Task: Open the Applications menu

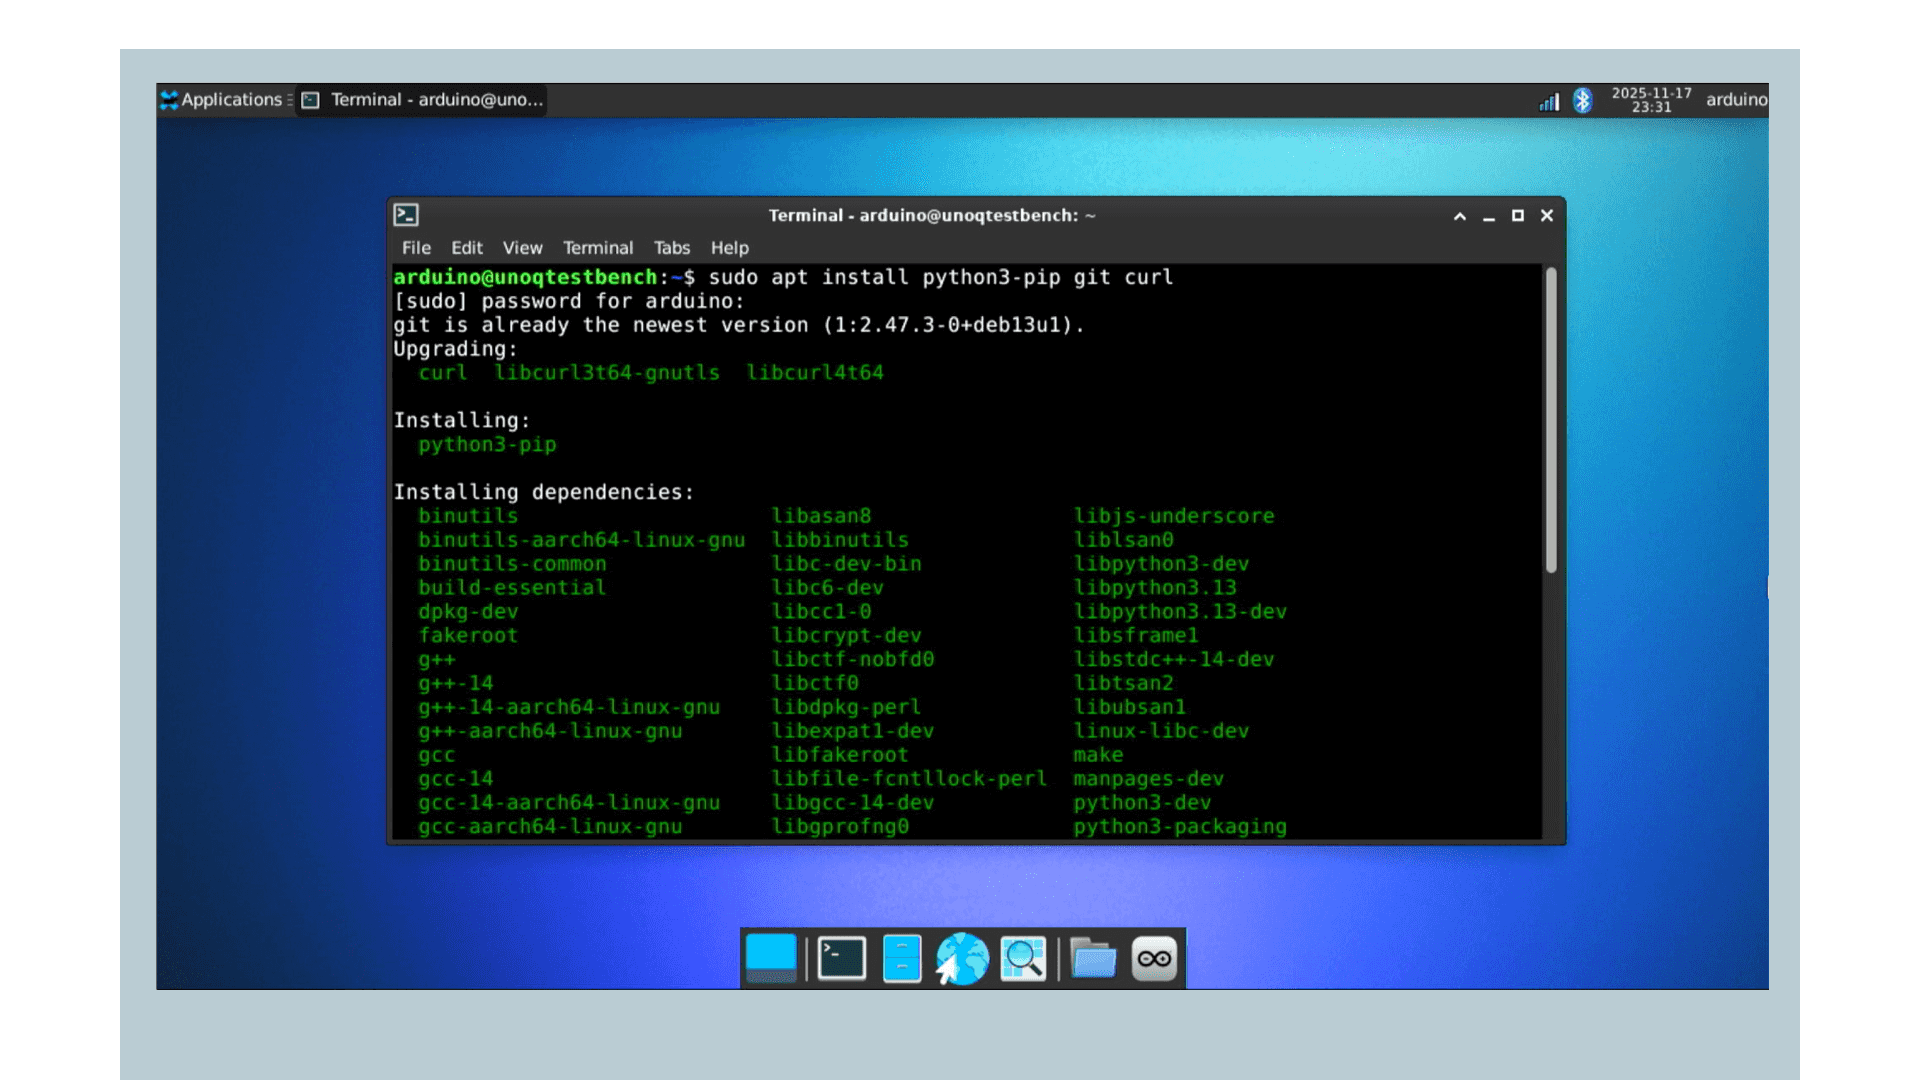Action: [222, 99]
